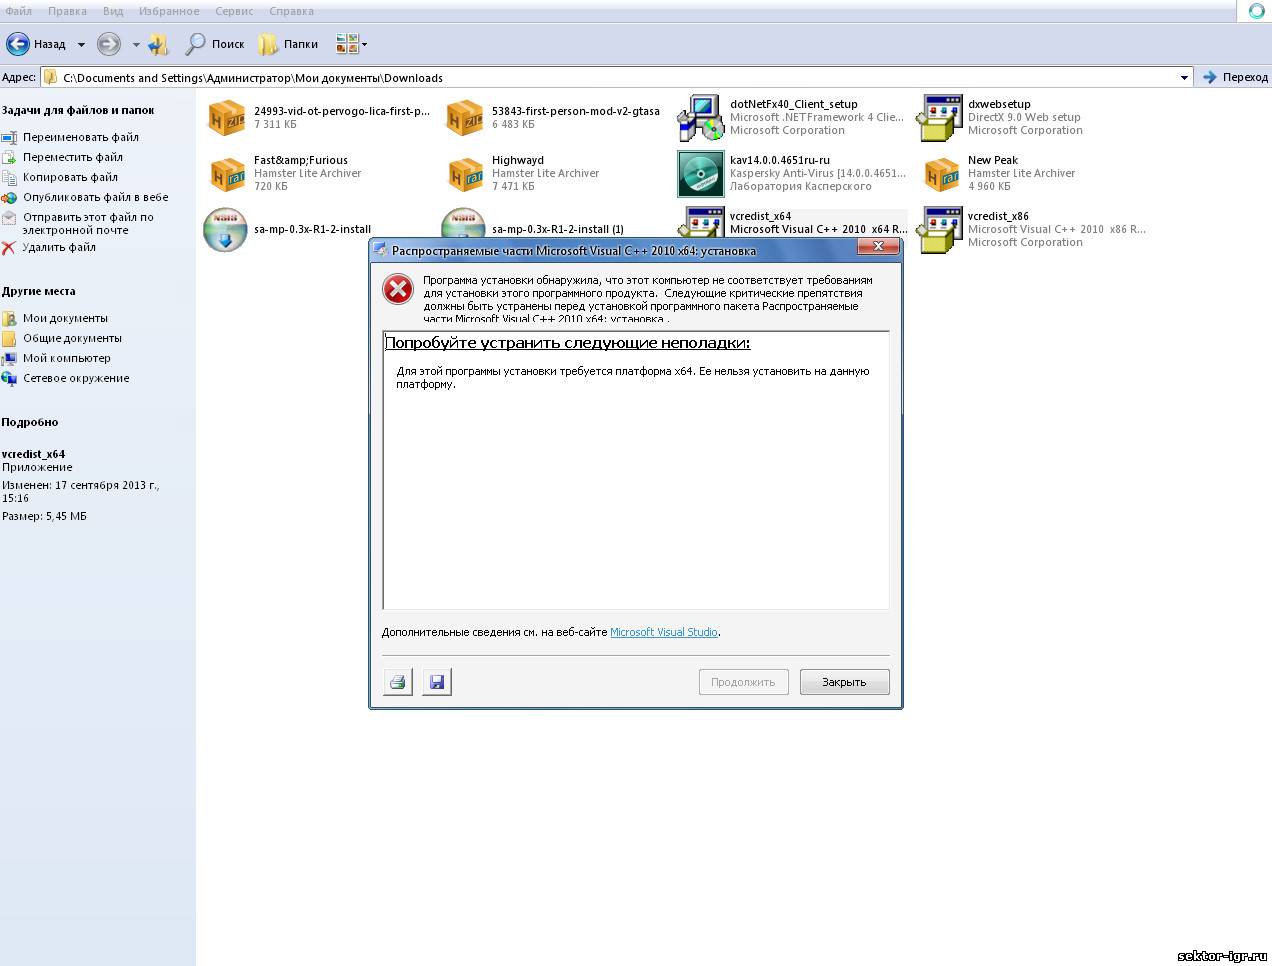Click the delete (red X) icon in tasks

9,247
